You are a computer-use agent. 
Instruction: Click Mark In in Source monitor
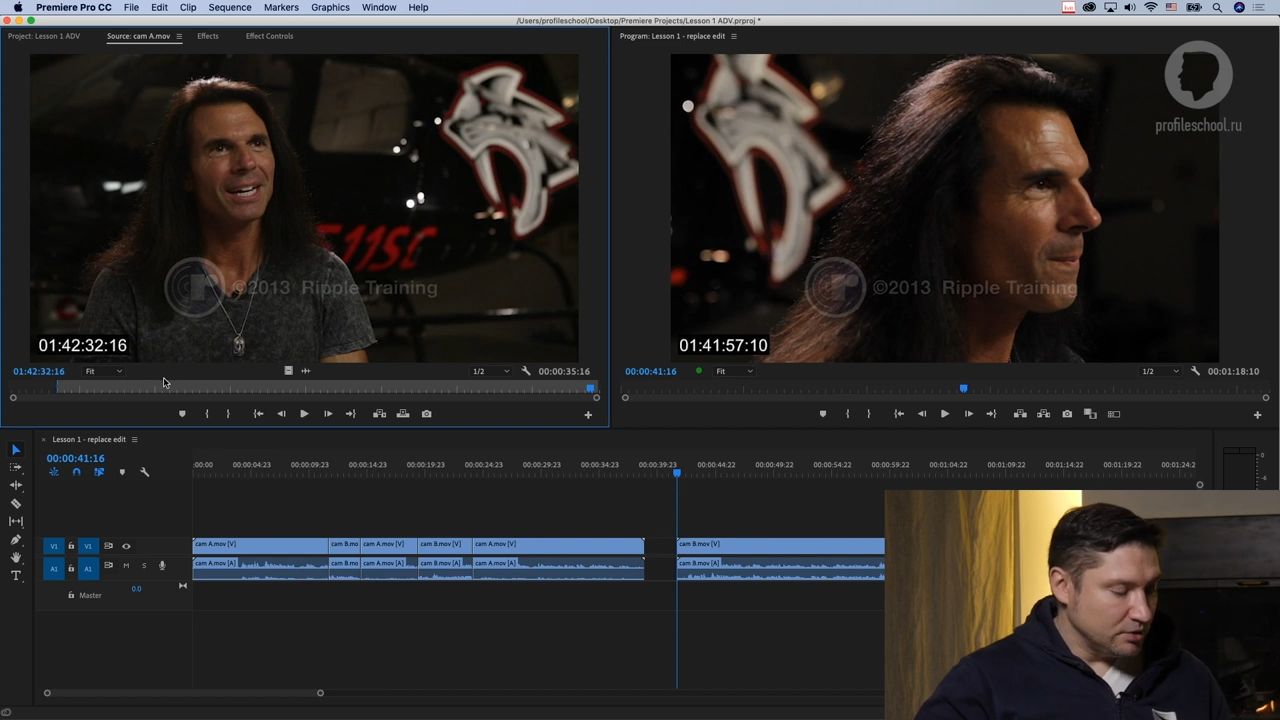pyautogui.click(x=207, y=414)
